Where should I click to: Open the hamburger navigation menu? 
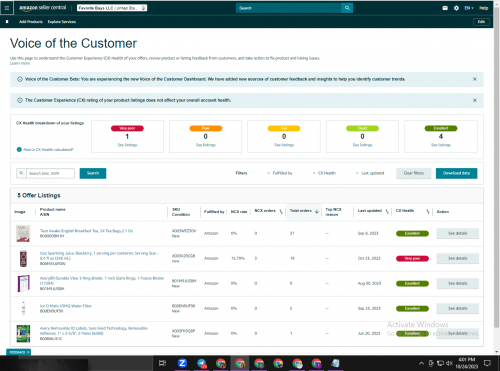pos(7,8)
